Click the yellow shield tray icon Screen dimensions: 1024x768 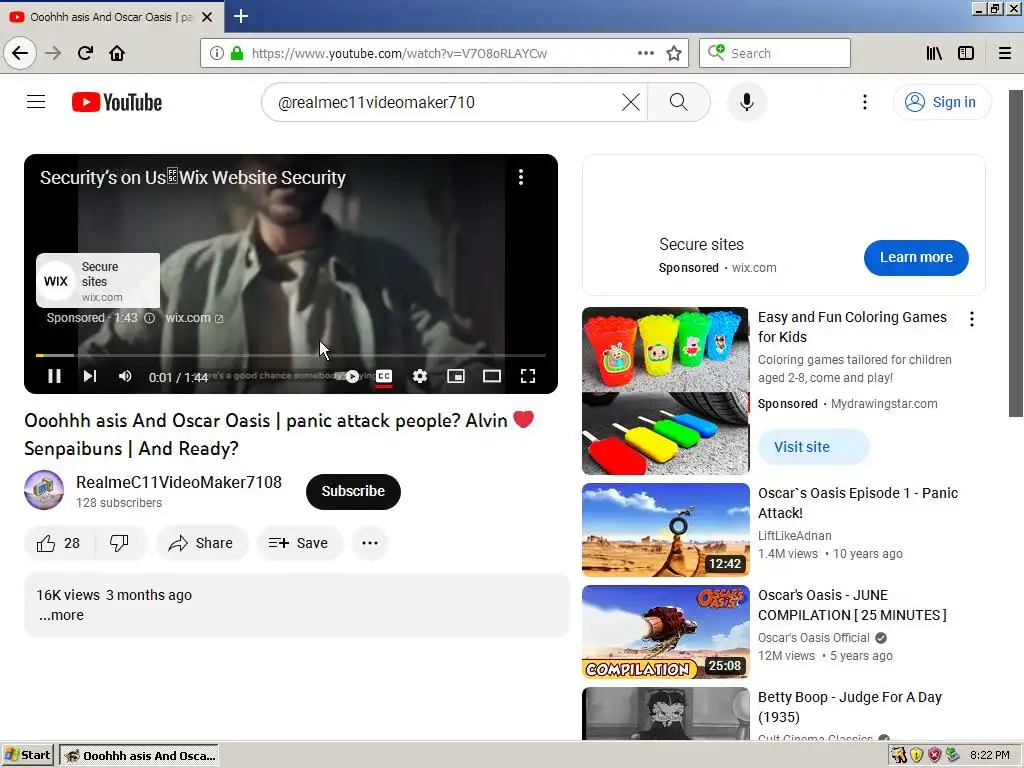click(916, 755)
